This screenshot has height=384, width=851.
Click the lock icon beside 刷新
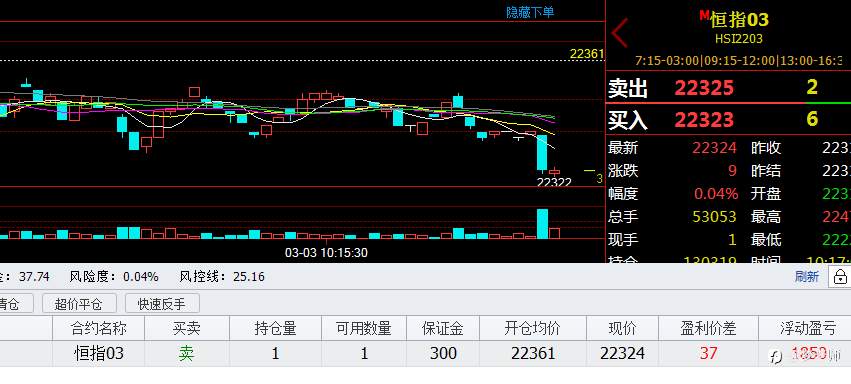[840, 277]
